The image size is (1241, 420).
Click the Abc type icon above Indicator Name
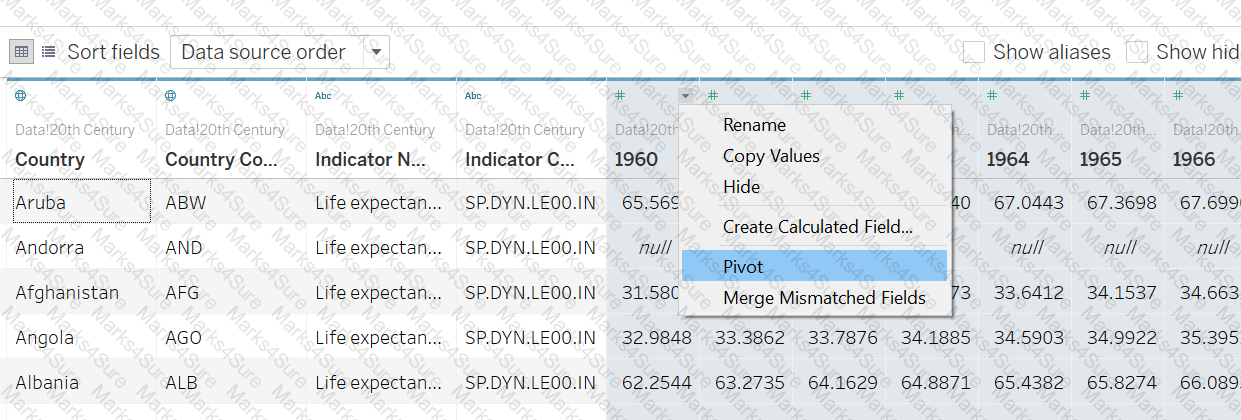[x=323, y=96]
